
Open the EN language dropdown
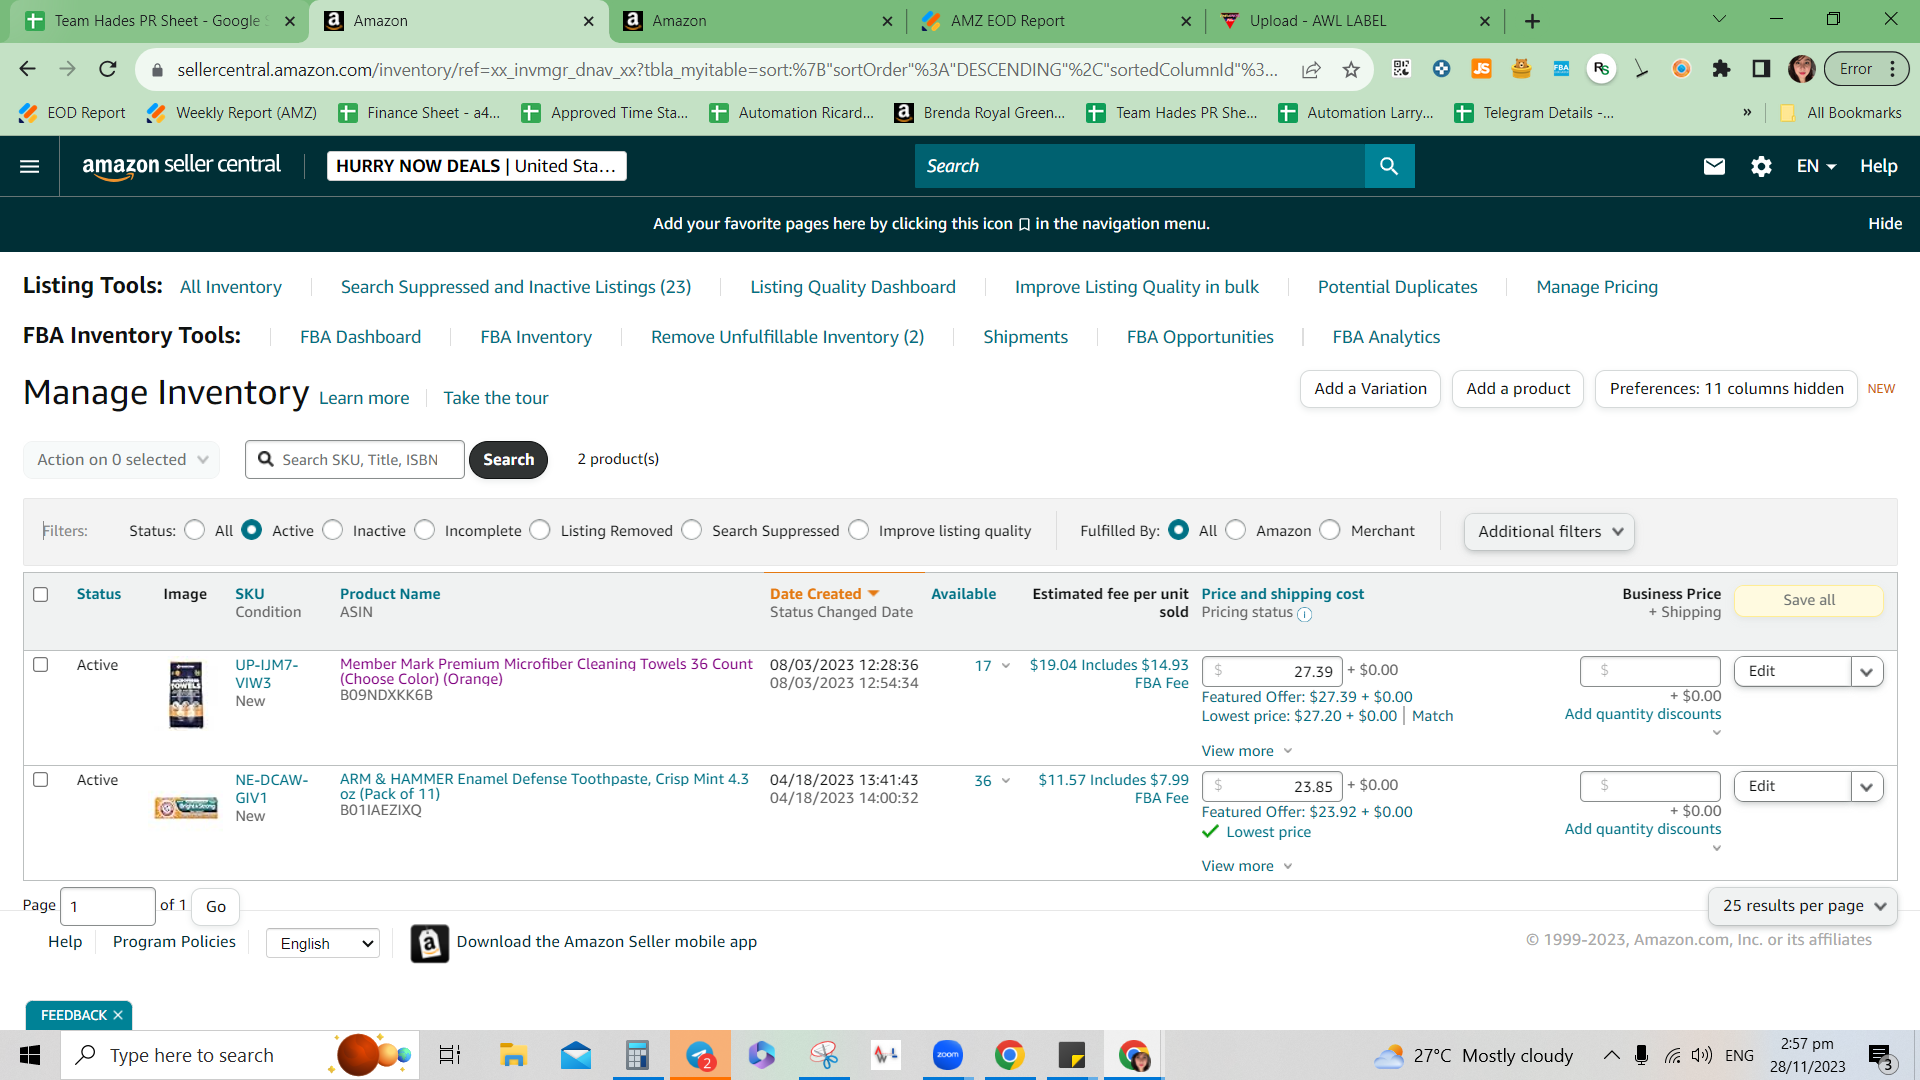point(1816,166)
